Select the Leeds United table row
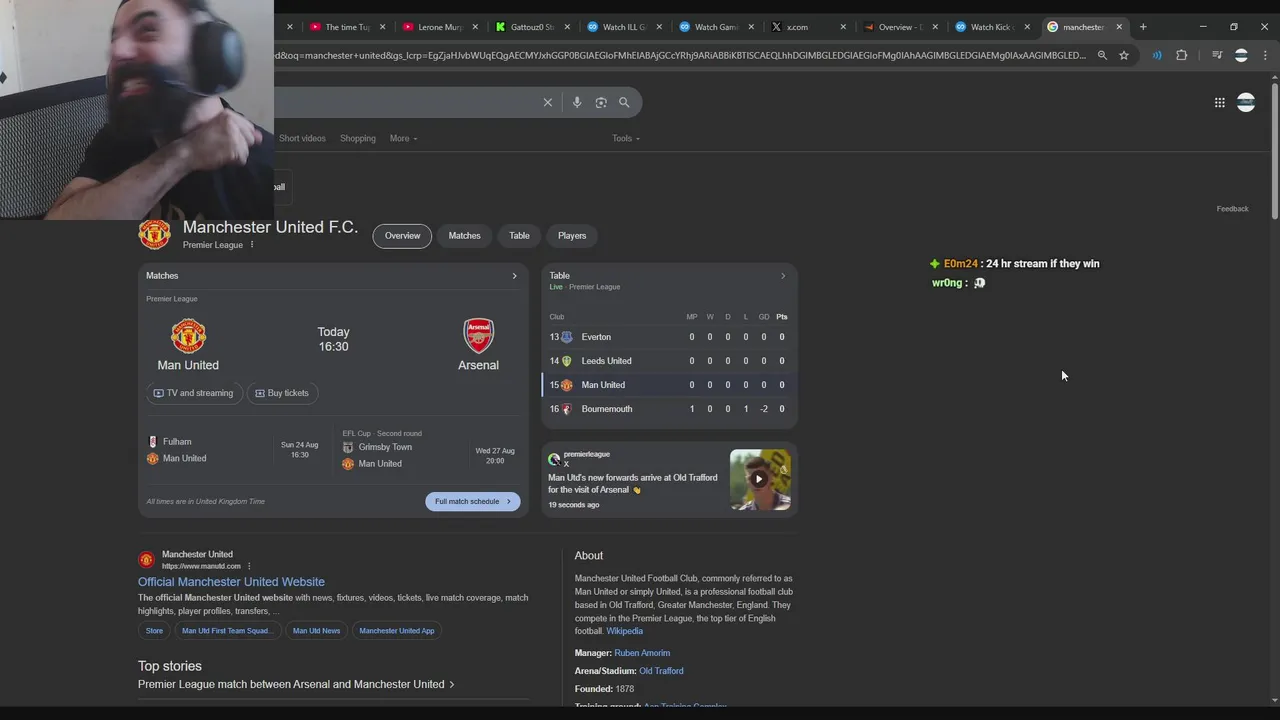This screenshot has height=720, width=1280. [668, 361]
